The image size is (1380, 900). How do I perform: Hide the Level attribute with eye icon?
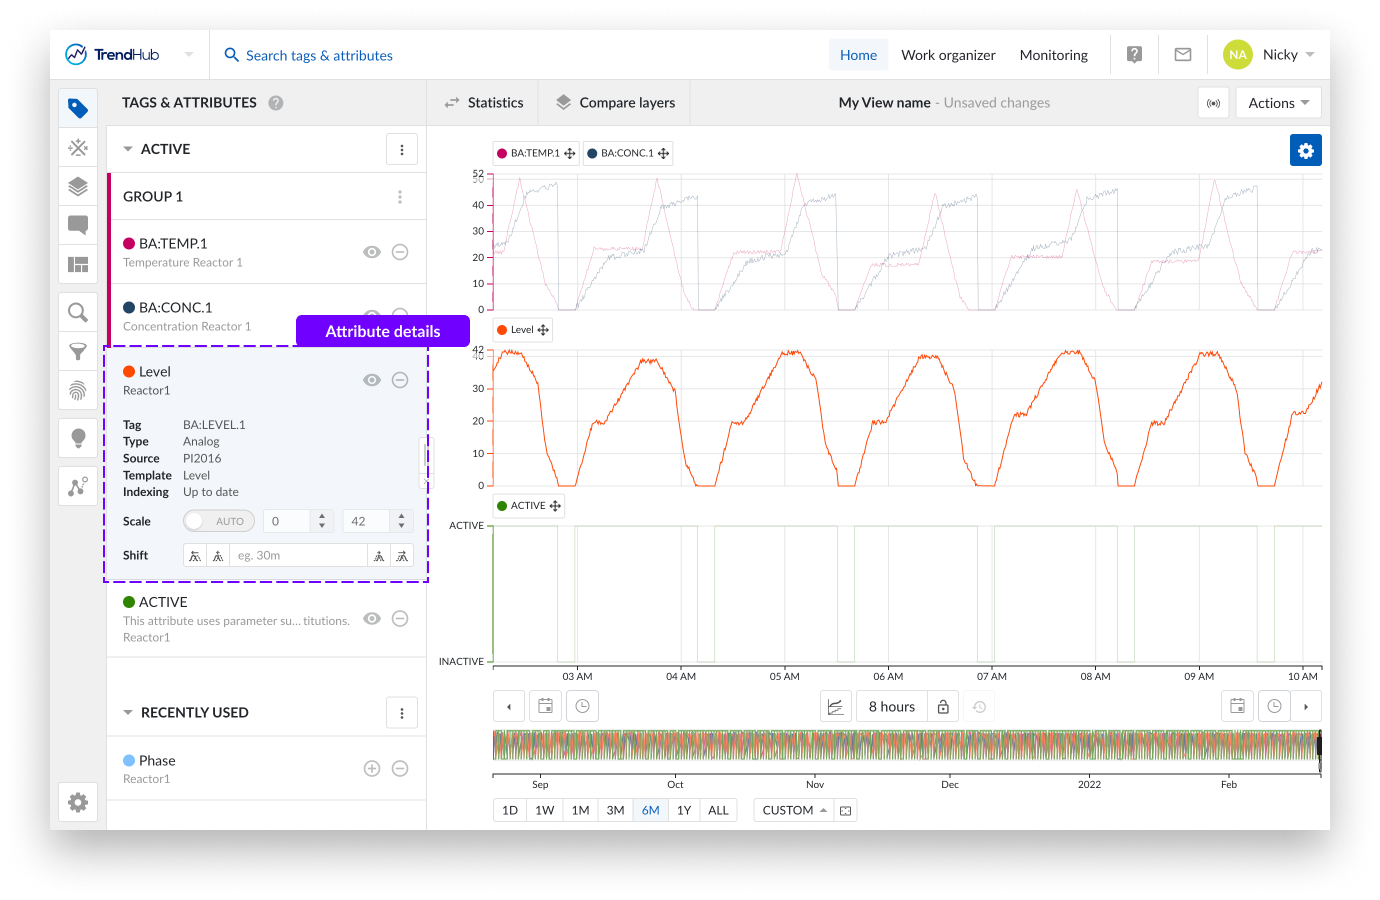pos(372,380)
